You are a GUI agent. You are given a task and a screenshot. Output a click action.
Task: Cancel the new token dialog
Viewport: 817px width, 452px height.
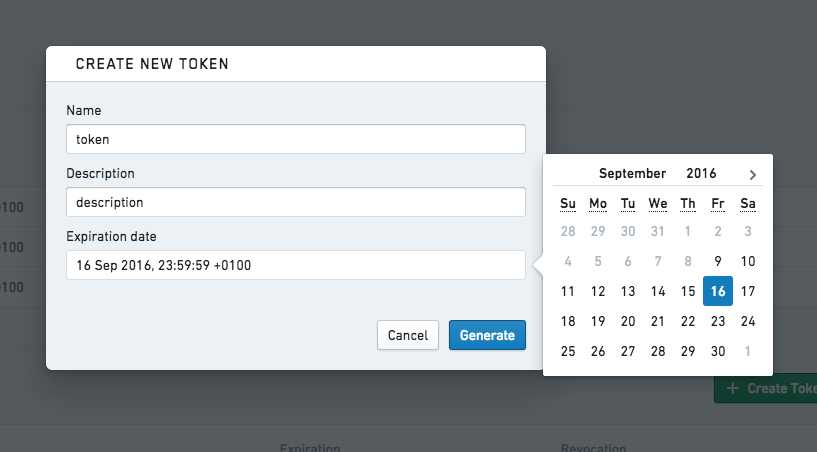(x=408, y=335)
